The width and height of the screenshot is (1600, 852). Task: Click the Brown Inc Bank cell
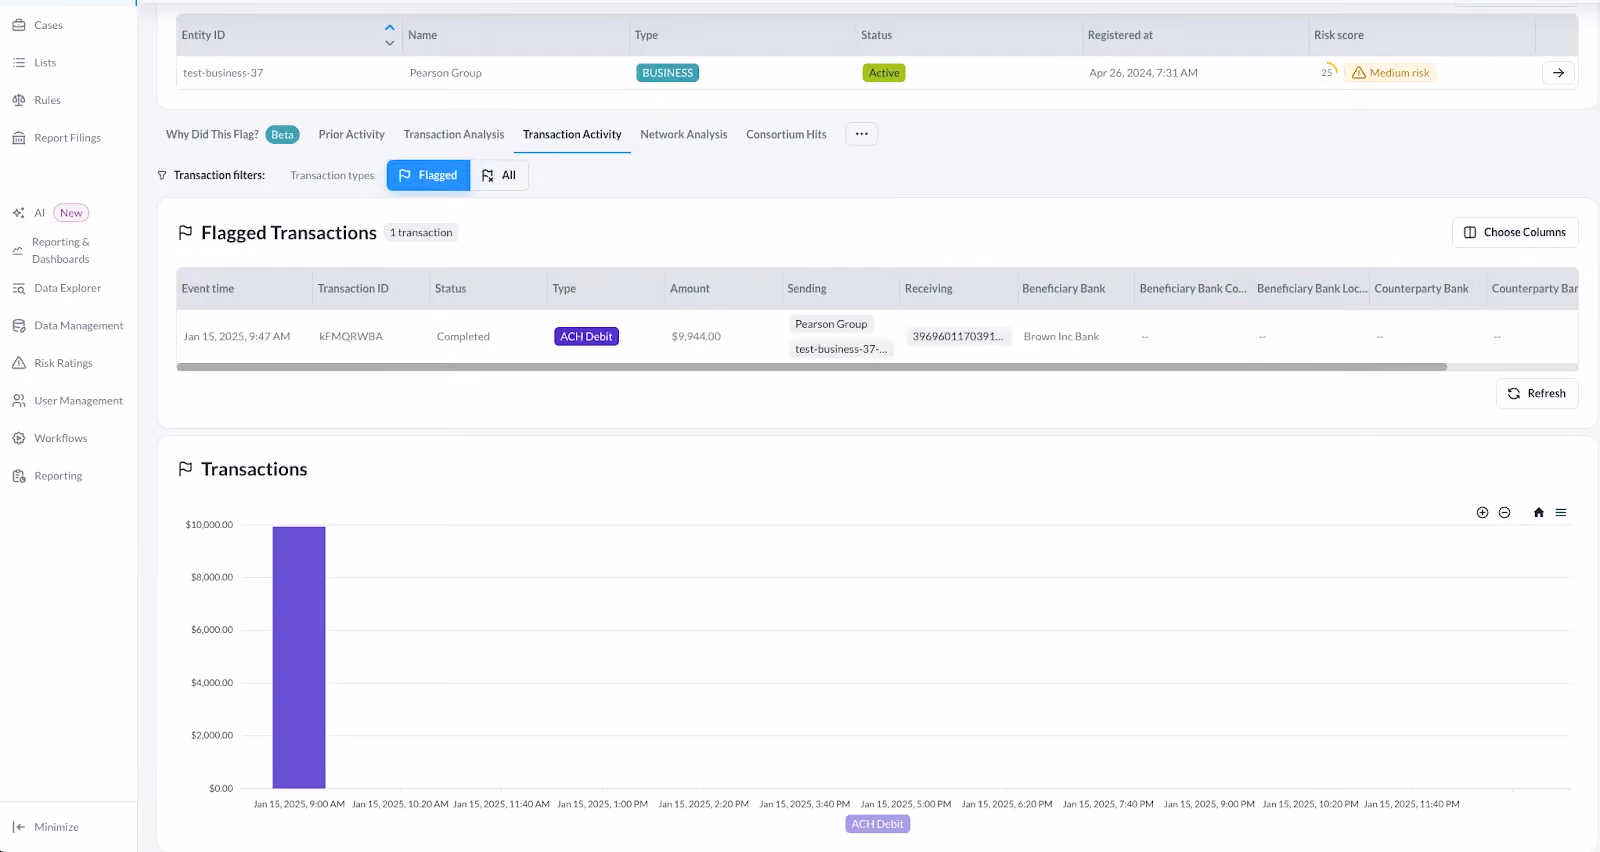[x=1061, y=337]
